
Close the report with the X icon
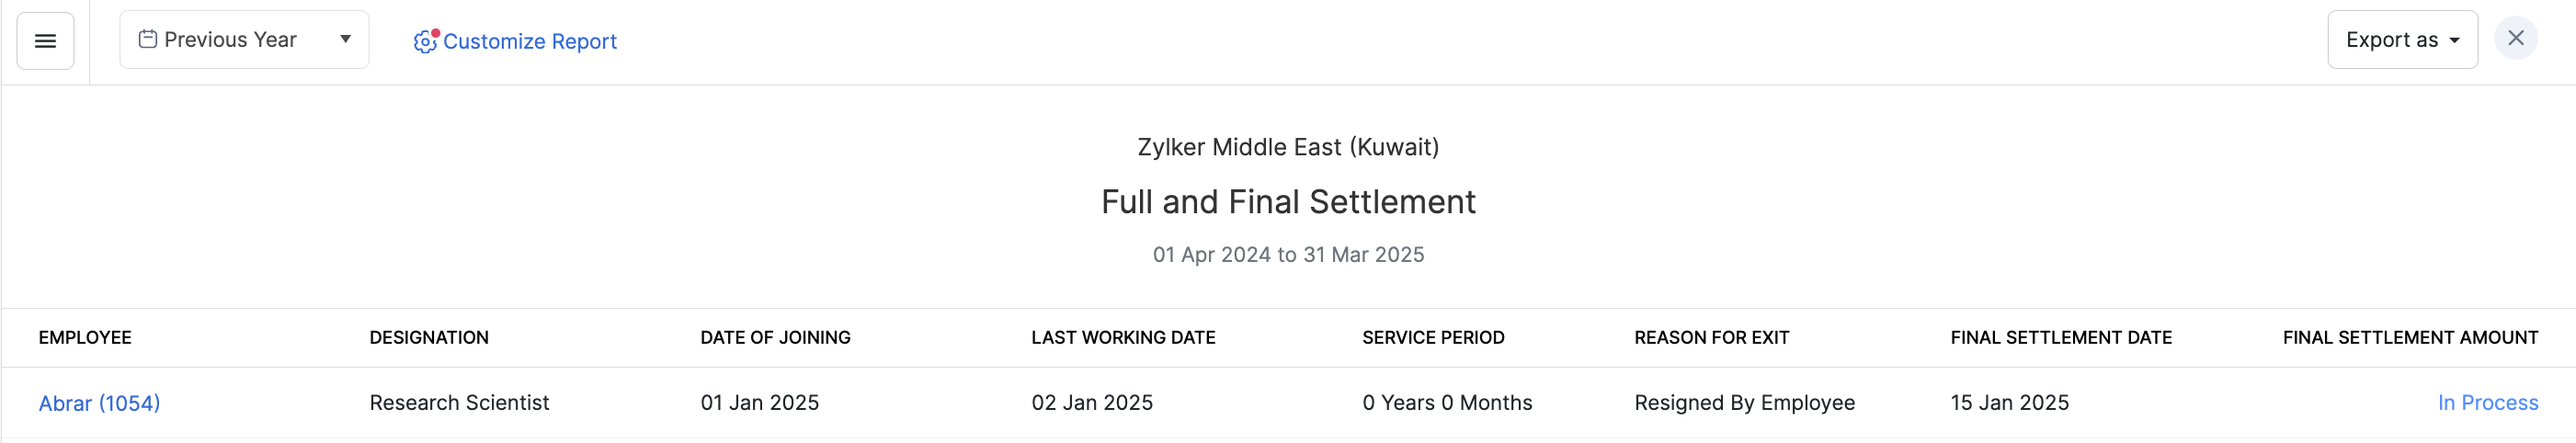coord(2515,39)
